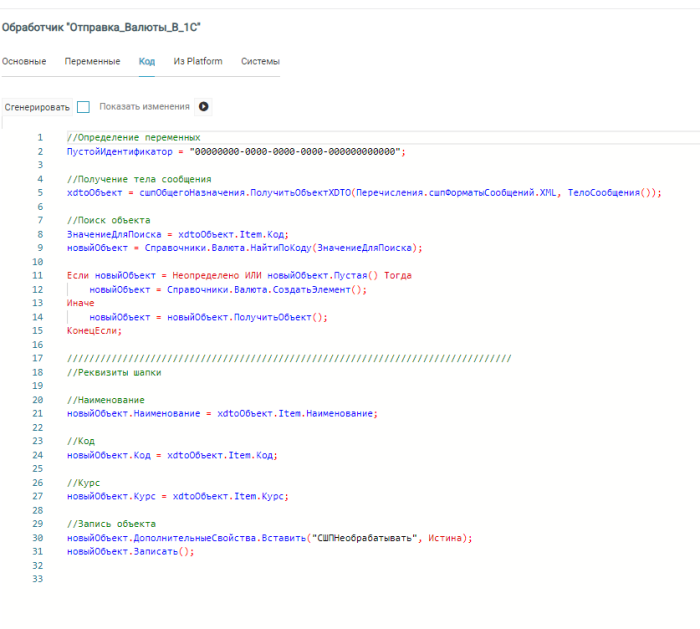Click the Сгенерировать button
Screen dimensions: 700x629
37,107
